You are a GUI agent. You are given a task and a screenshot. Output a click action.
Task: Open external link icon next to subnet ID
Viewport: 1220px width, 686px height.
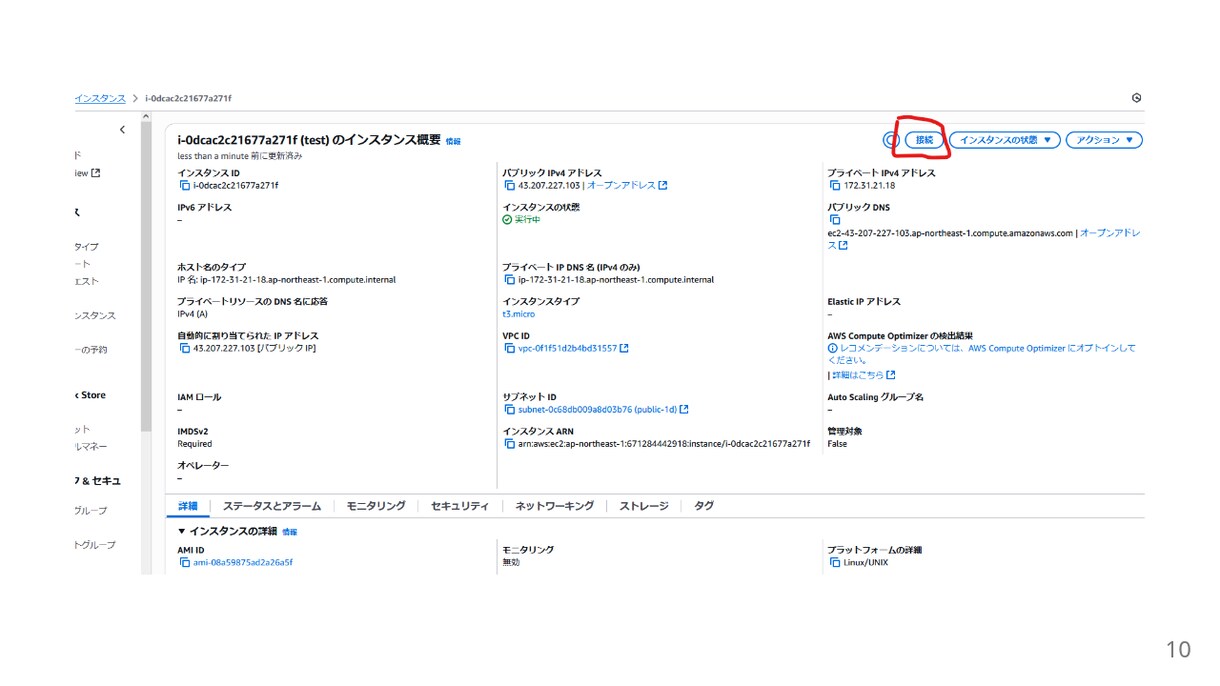point(684,410)
